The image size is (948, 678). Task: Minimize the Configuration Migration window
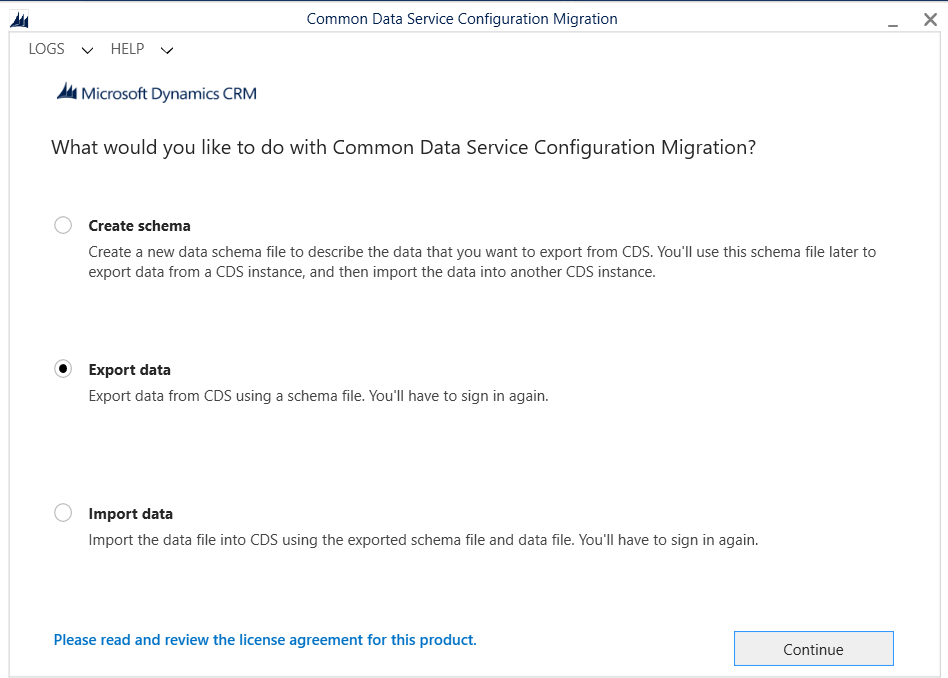point(893,20)
